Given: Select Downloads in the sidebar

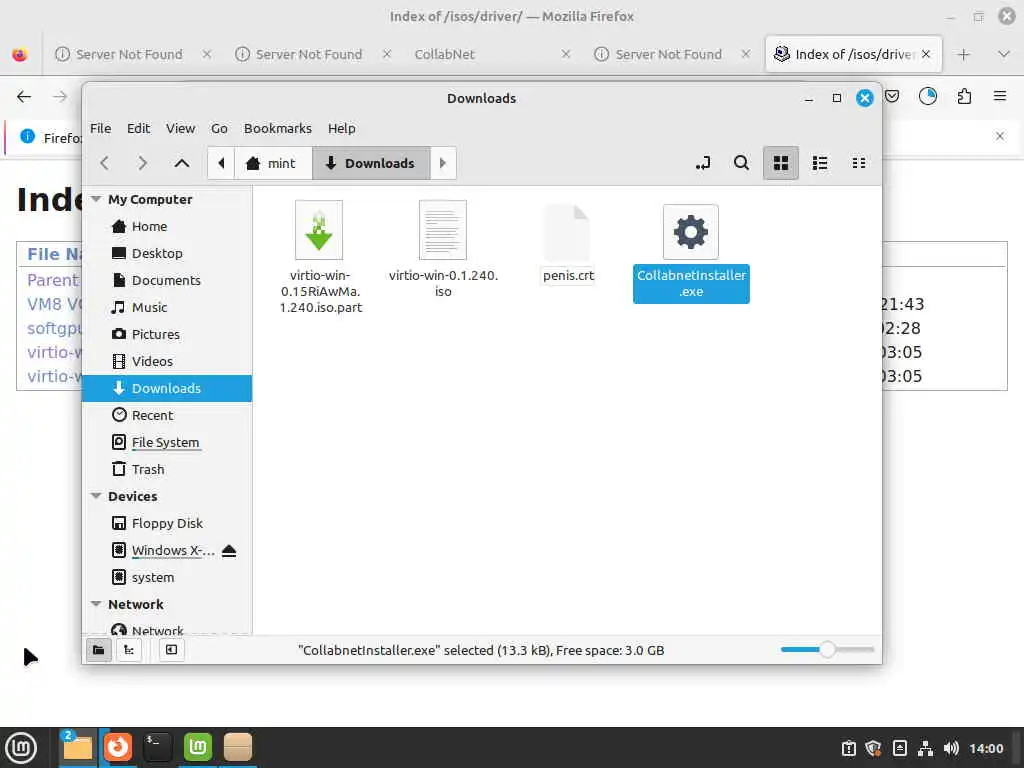Looking at the screenshot, I should pos(167,388).
